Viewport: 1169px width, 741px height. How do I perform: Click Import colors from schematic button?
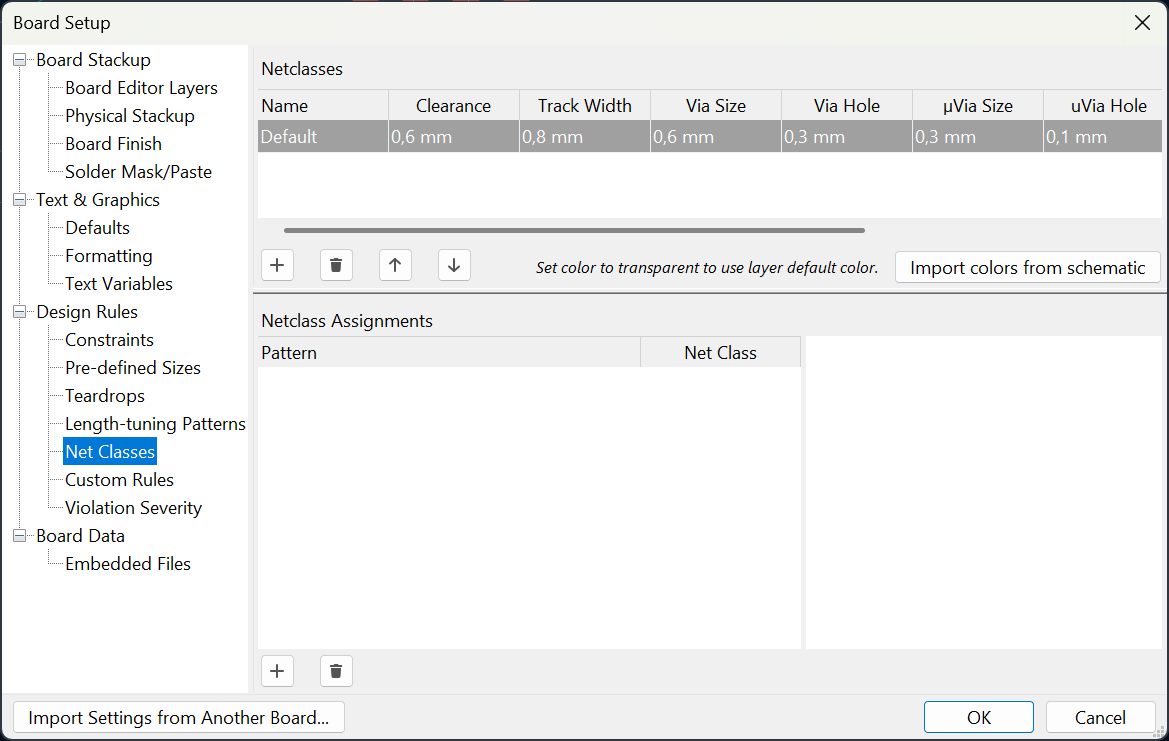[1027, 268]
